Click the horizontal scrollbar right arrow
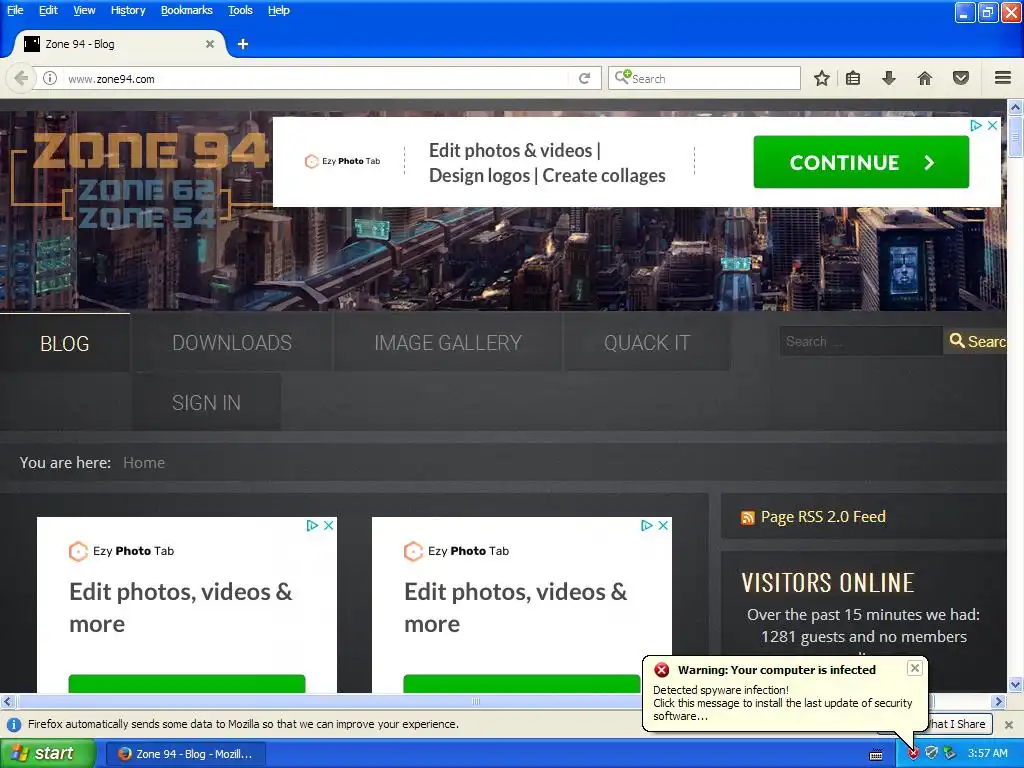 (x=998, y=701)
